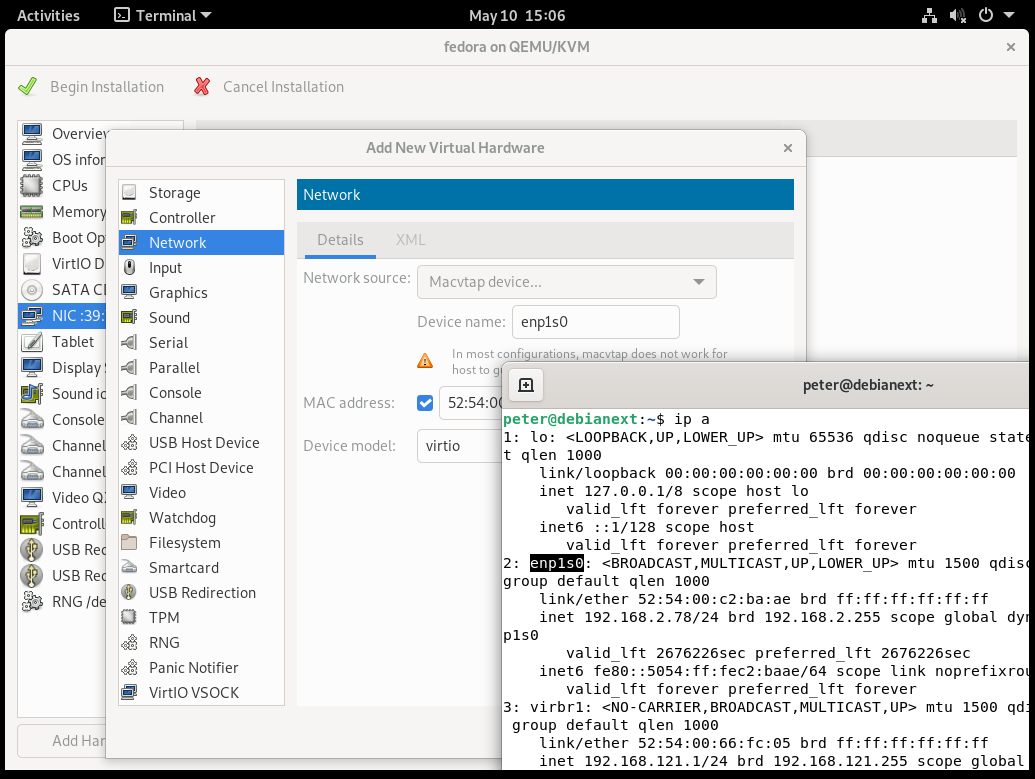Viewport: 1035px width, 779px height.
Task: Click the Device model virtio field
Action: coord(459,446)
